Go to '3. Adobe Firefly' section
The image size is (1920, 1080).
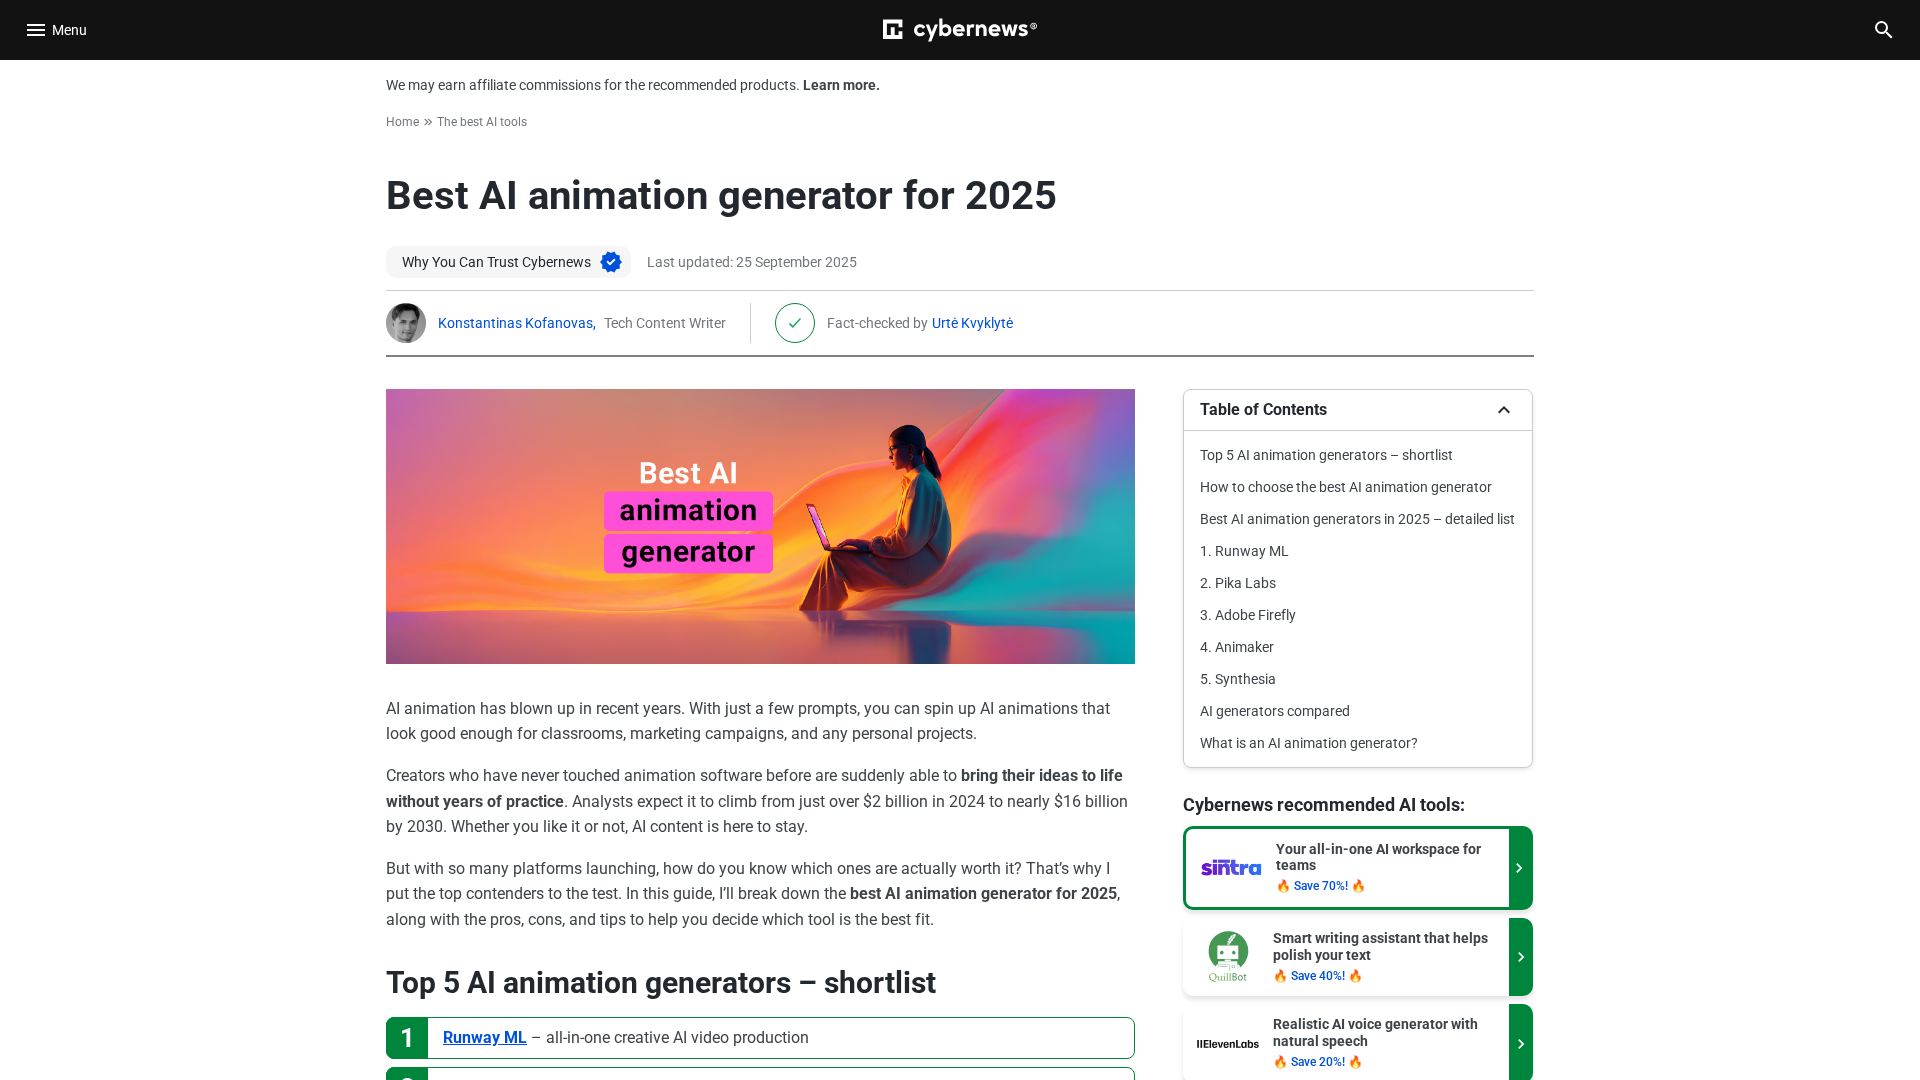coord(1247,615)
